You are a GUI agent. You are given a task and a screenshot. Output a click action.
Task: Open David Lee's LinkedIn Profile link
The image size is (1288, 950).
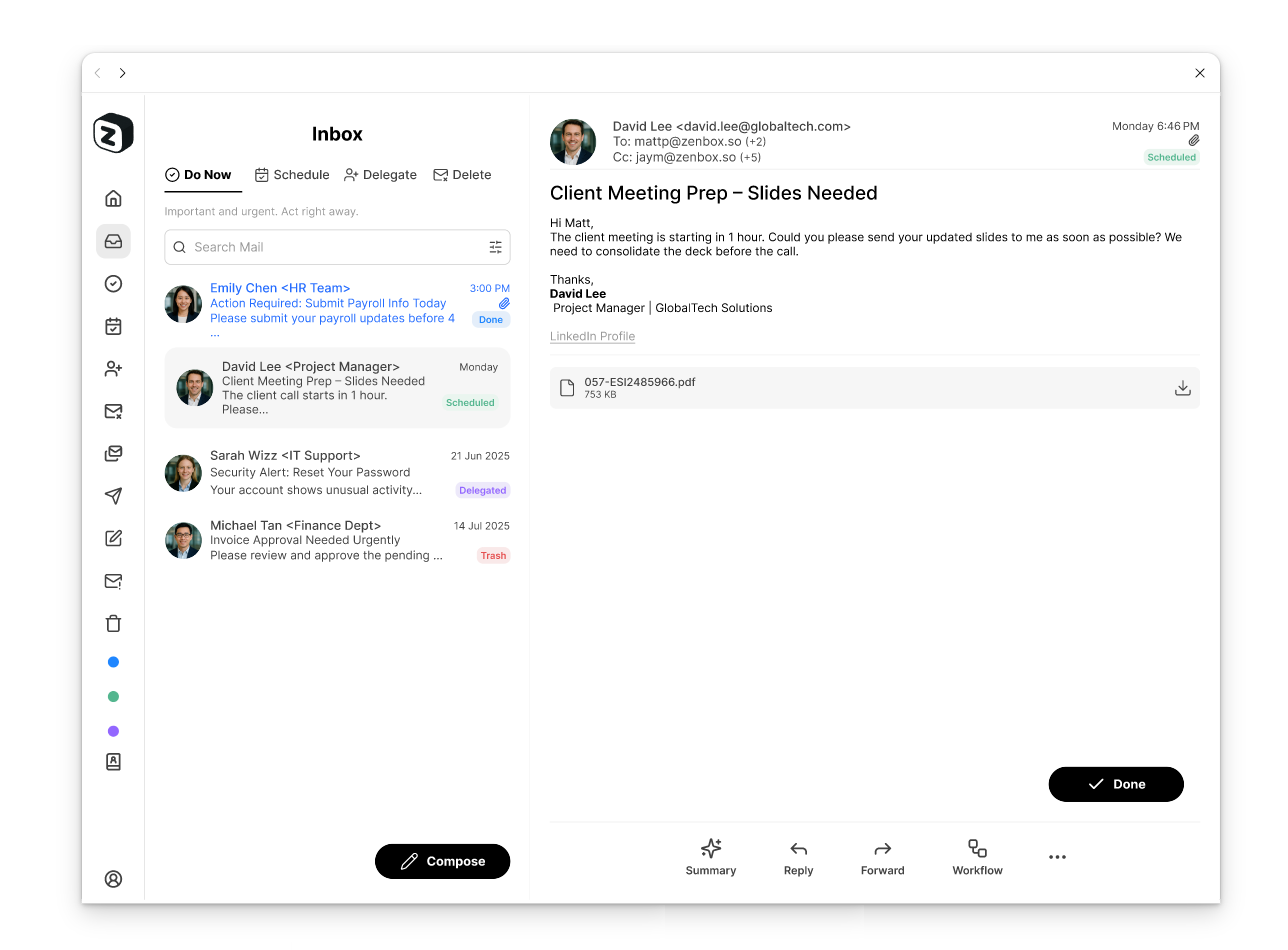click(592, 336)
